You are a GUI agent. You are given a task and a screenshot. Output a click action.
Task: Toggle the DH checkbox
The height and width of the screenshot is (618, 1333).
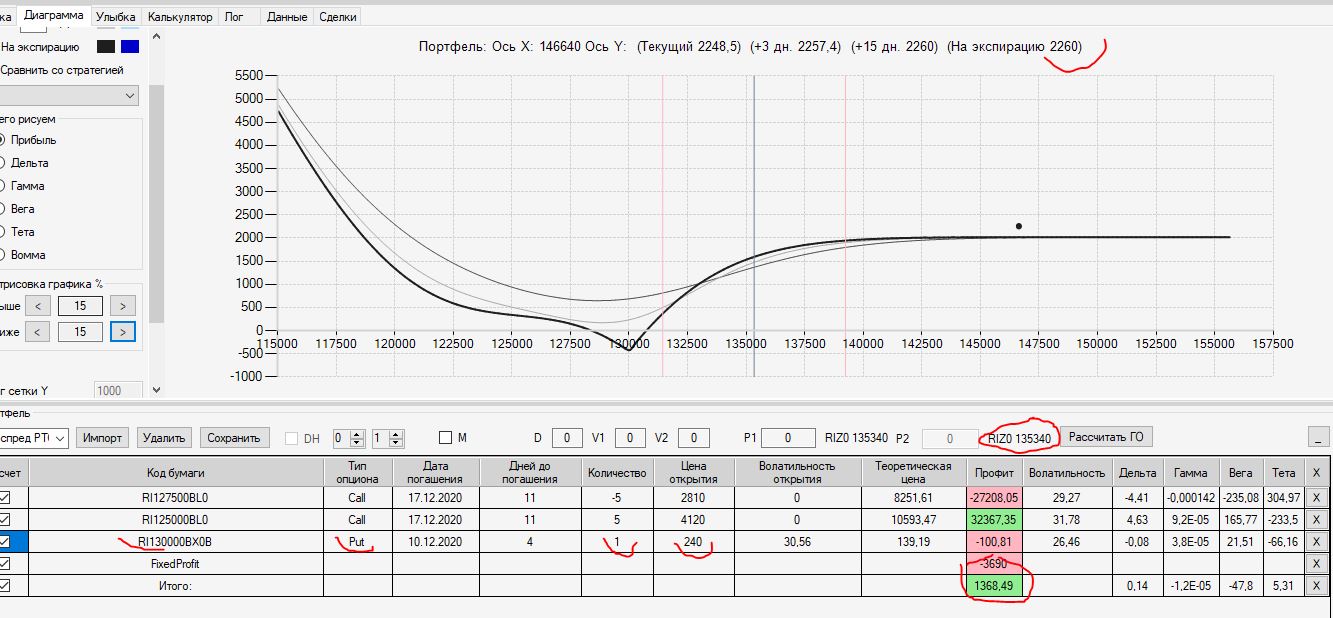[x=292, y=437]
